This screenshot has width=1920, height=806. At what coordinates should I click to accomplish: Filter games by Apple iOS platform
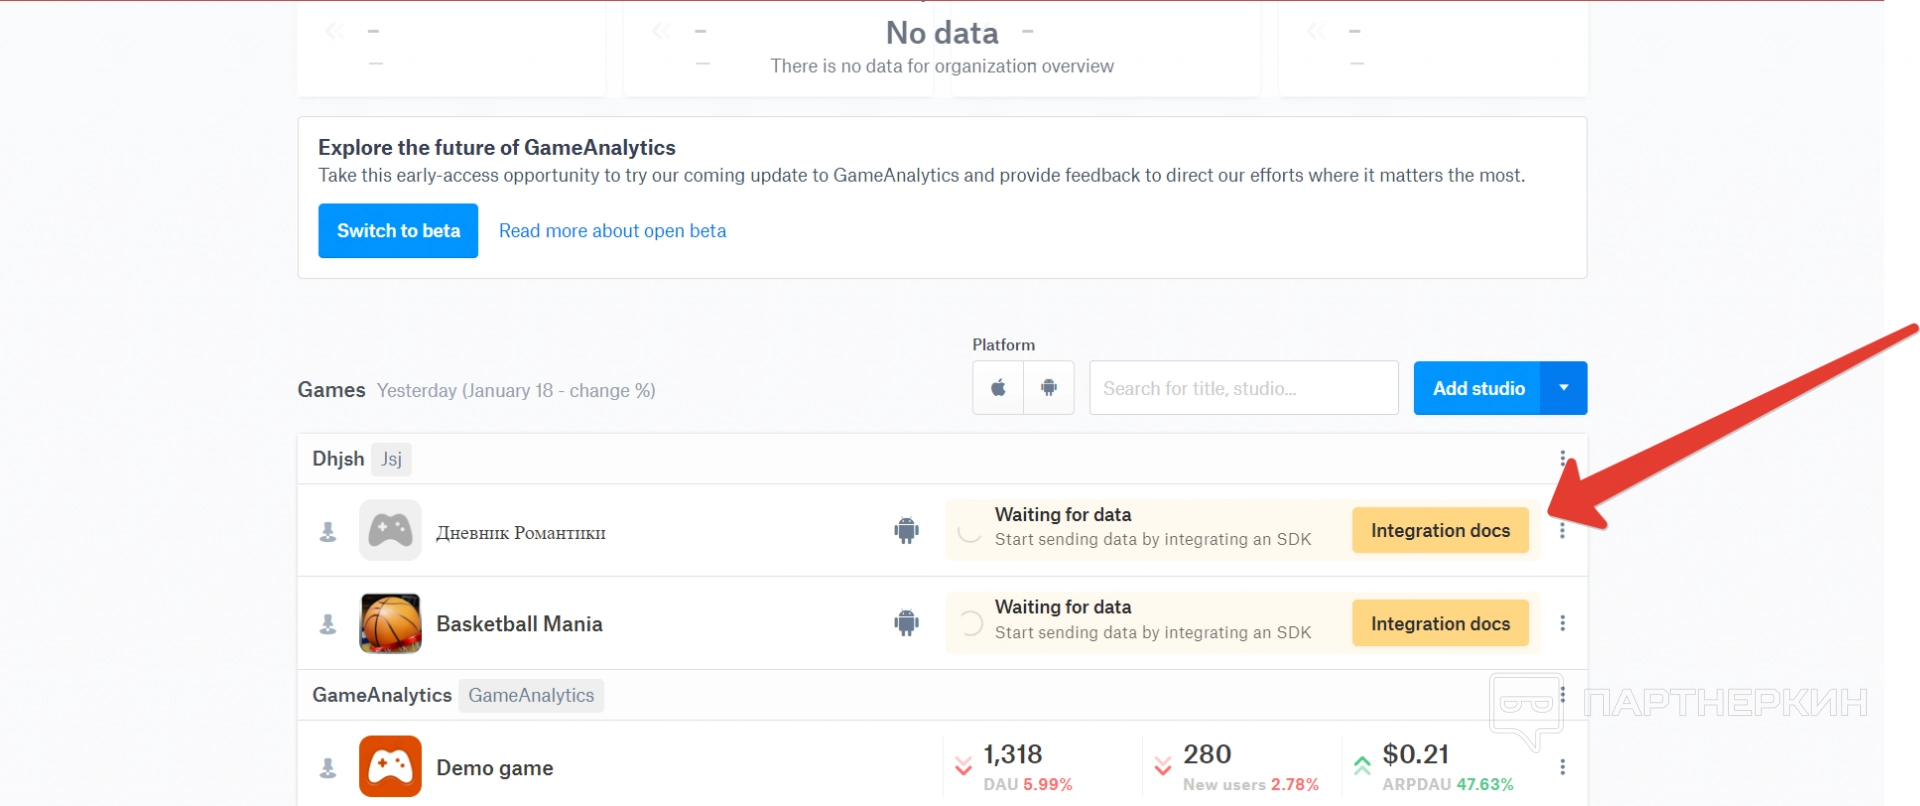coord(998,388)
